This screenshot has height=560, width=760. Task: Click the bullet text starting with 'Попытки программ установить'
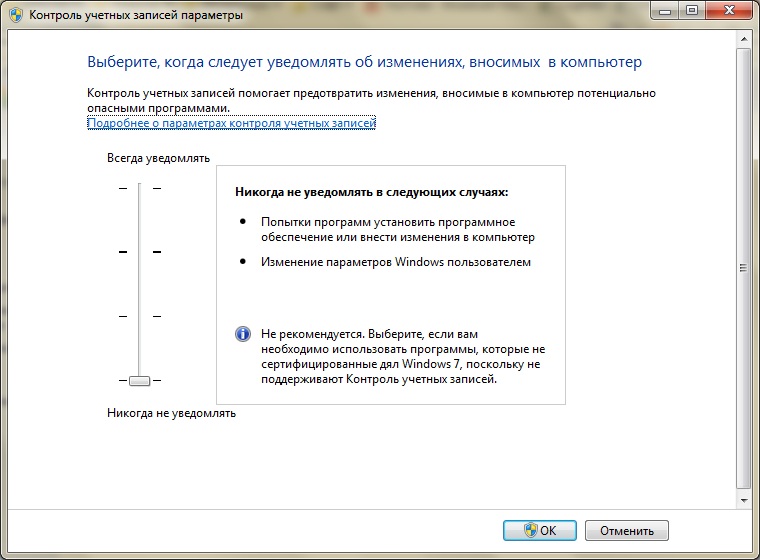pyautogui.click(x=398, y=229)
